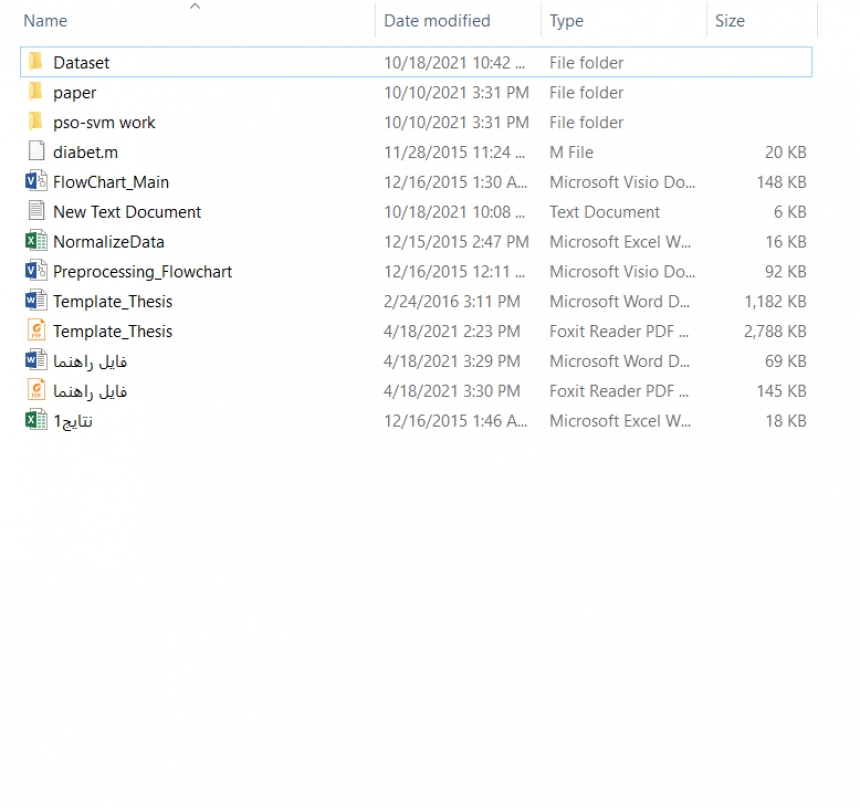Click the "6 KB" size cell
The height and width of the screenshot is (808, 860).
(x=790, y=212)
